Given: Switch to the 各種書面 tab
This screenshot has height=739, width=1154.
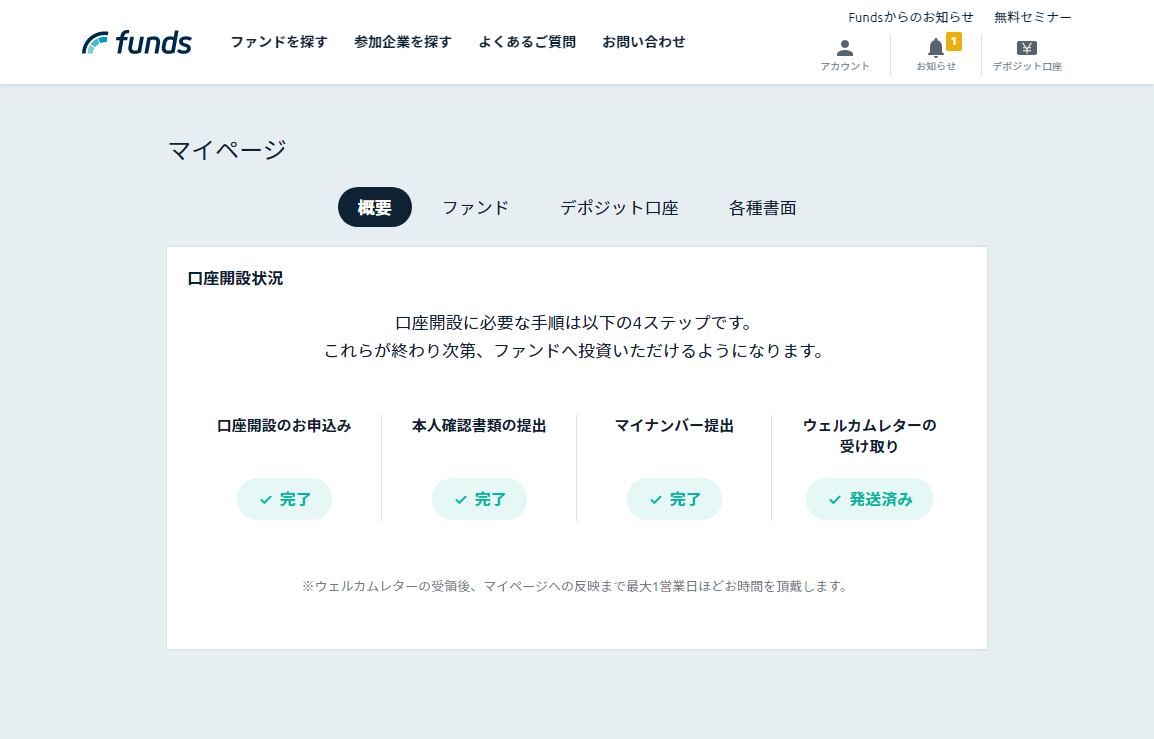Looking at the screenshot, I should click(x=763, y=208).
